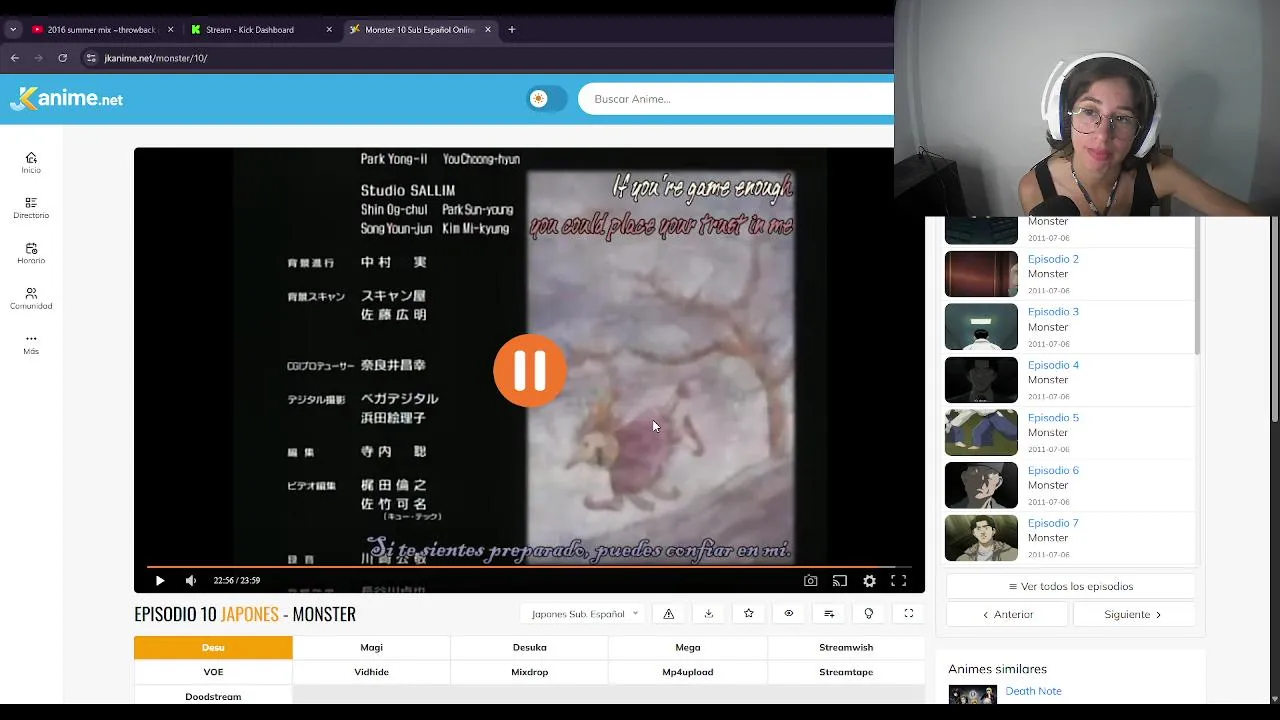Click the Episodio 6 thumbnail

[x=981, y=485]
